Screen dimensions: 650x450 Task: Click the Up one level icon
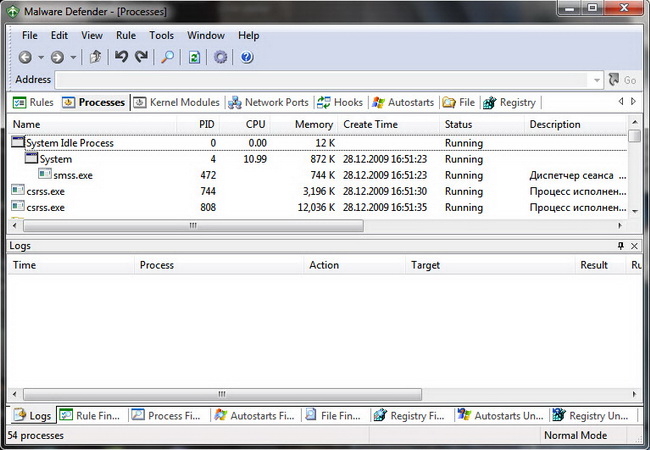[95, 58]
